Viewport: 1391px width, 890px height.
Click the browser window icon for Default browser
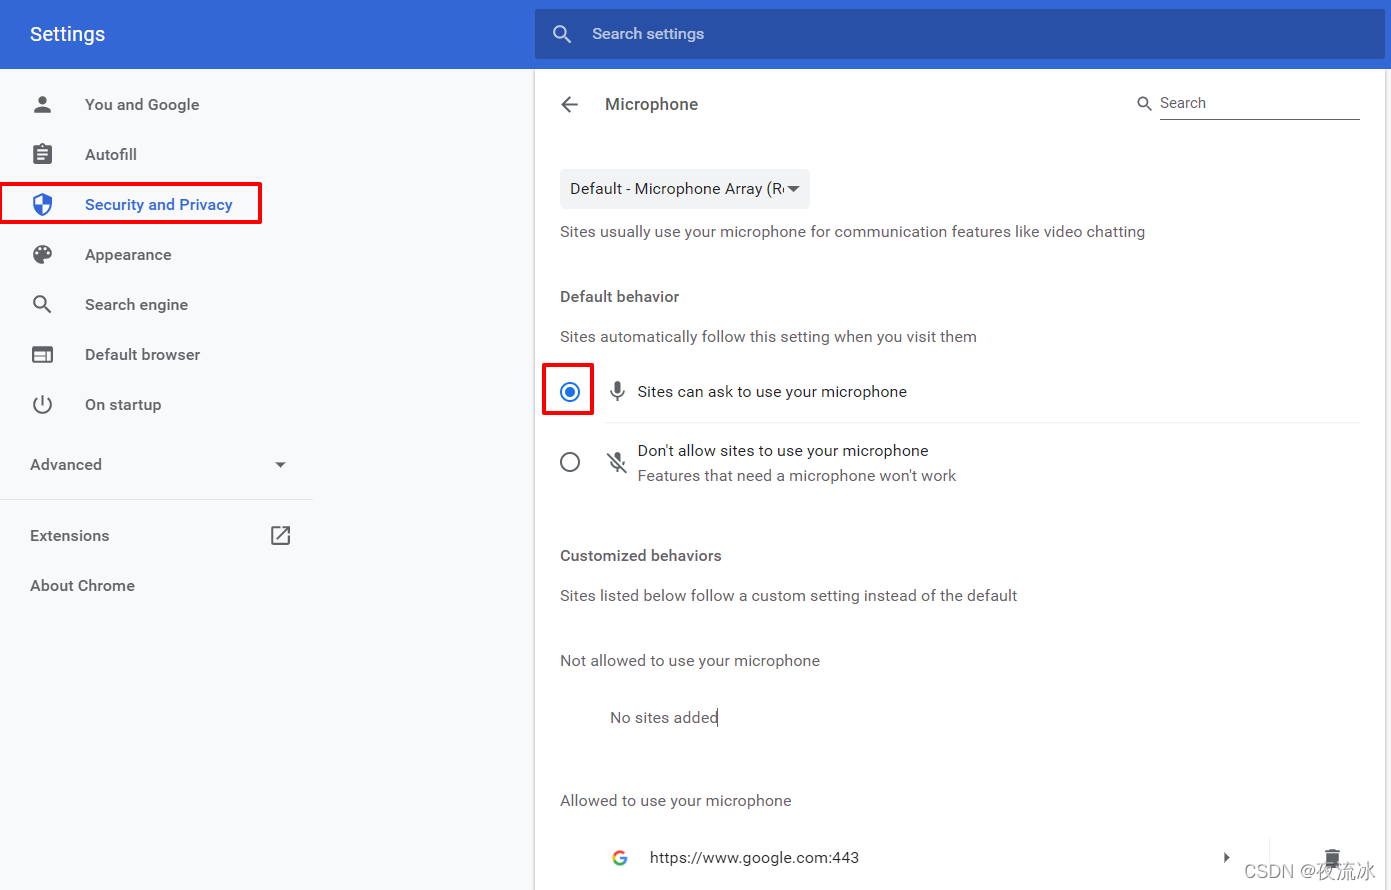pyautogui.click(x=42, y=354)
